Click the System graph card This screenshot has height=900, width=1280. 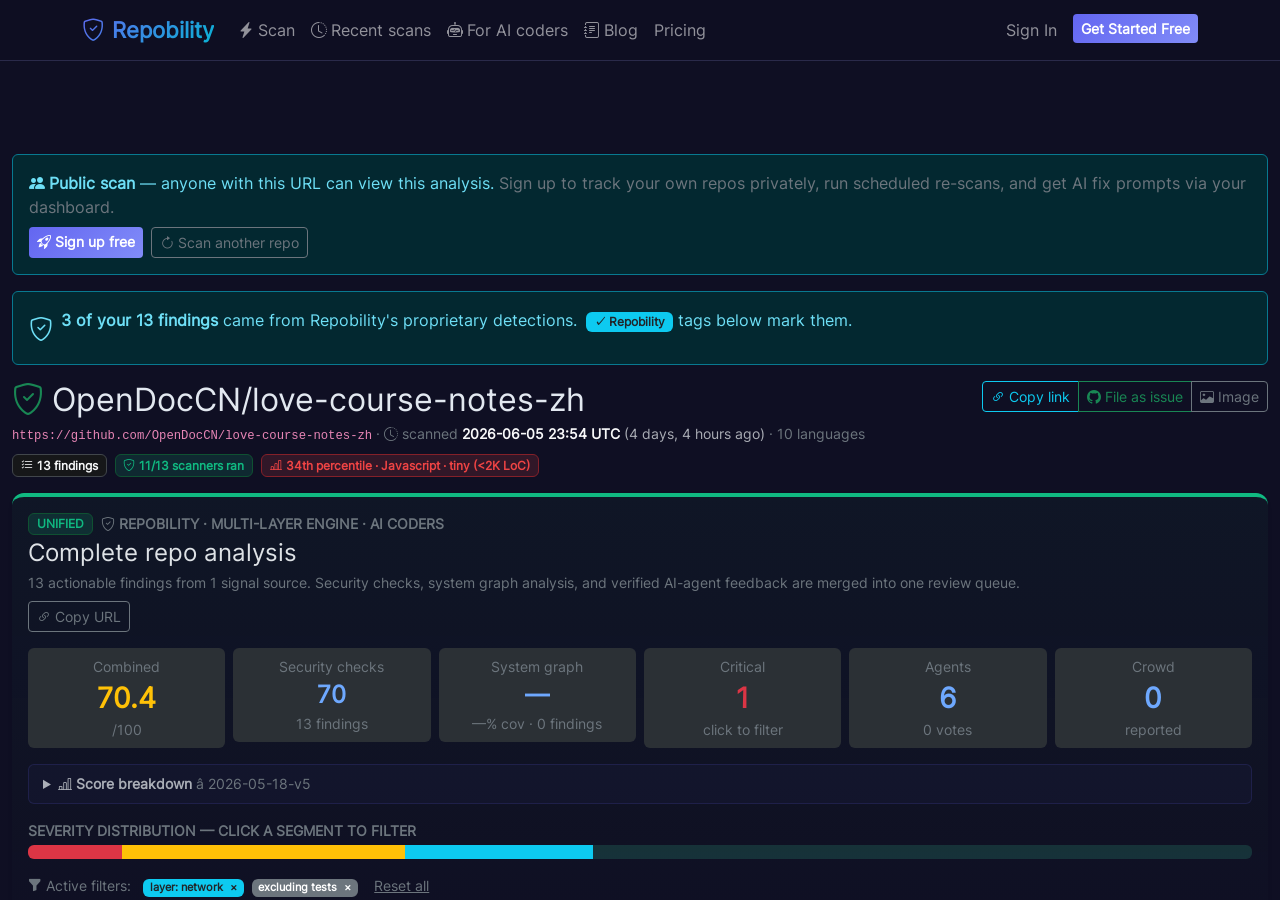[x=537, y=695]
